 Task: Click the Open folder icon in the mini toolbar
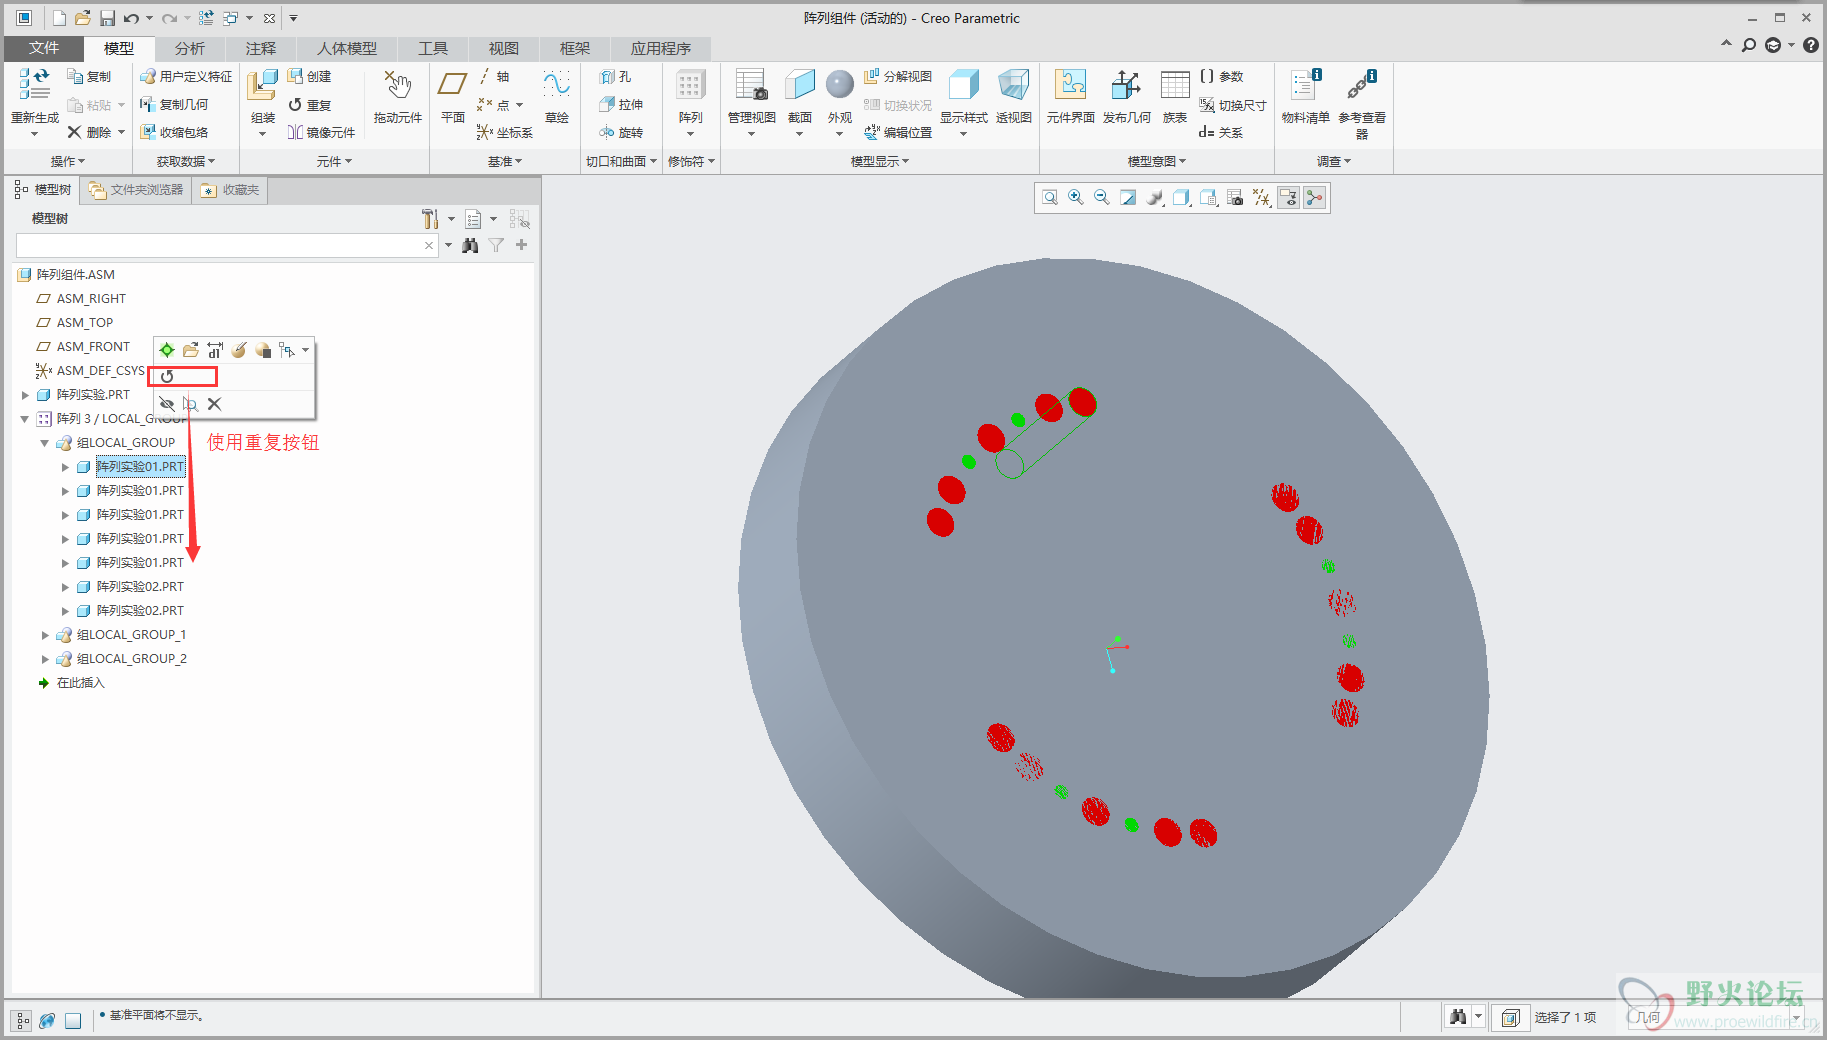coord(190,350)
